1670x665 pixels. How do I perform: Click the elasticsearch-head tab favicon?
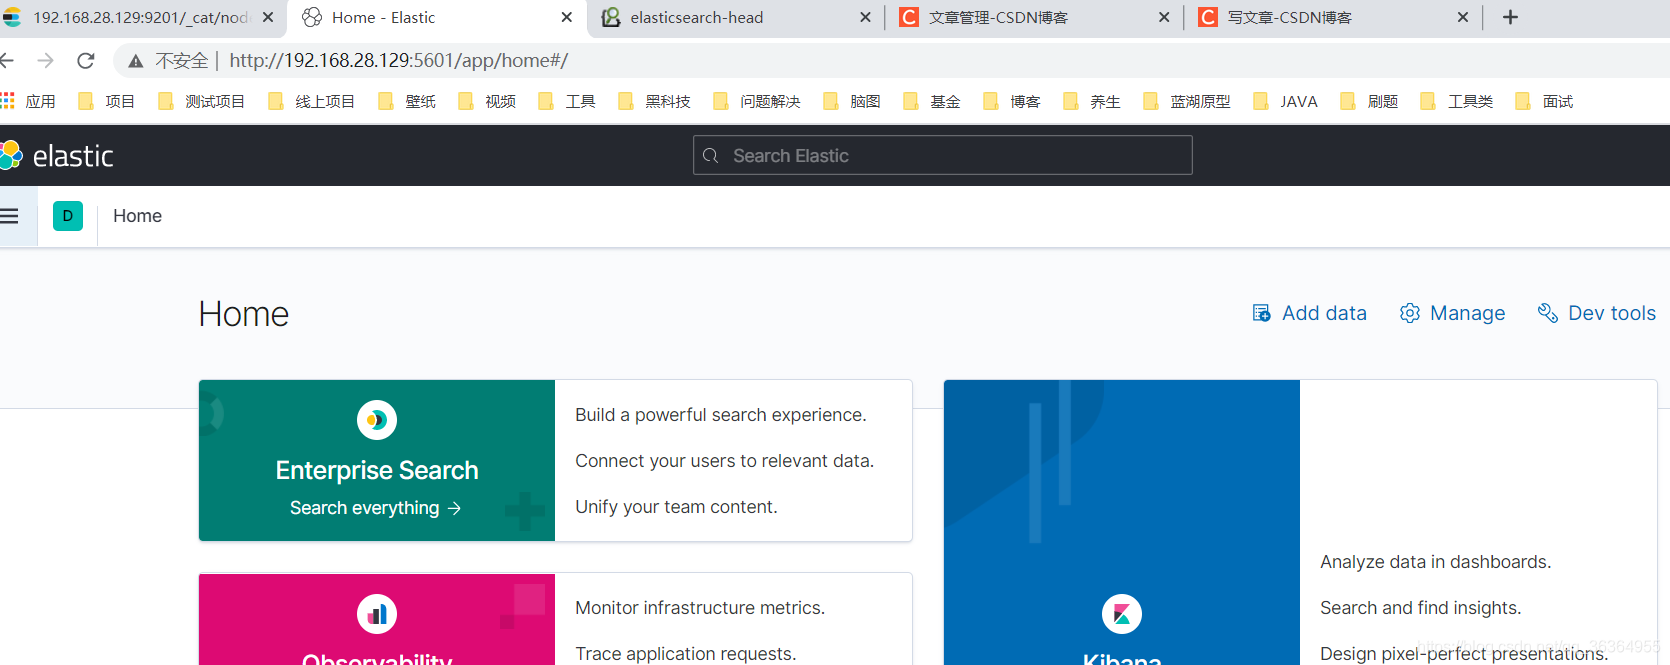tap(611, 17)
